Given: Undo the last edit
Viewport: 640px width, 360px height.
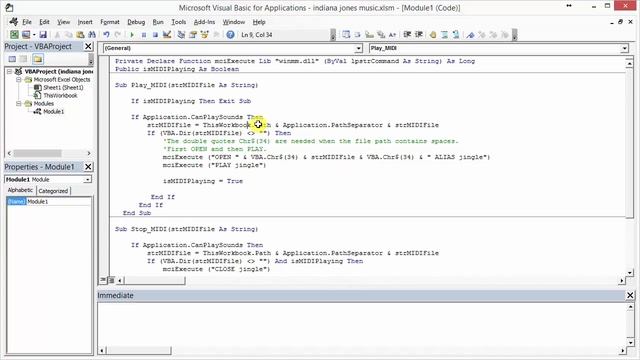Looking at the screenshot, I should (107, 35).
